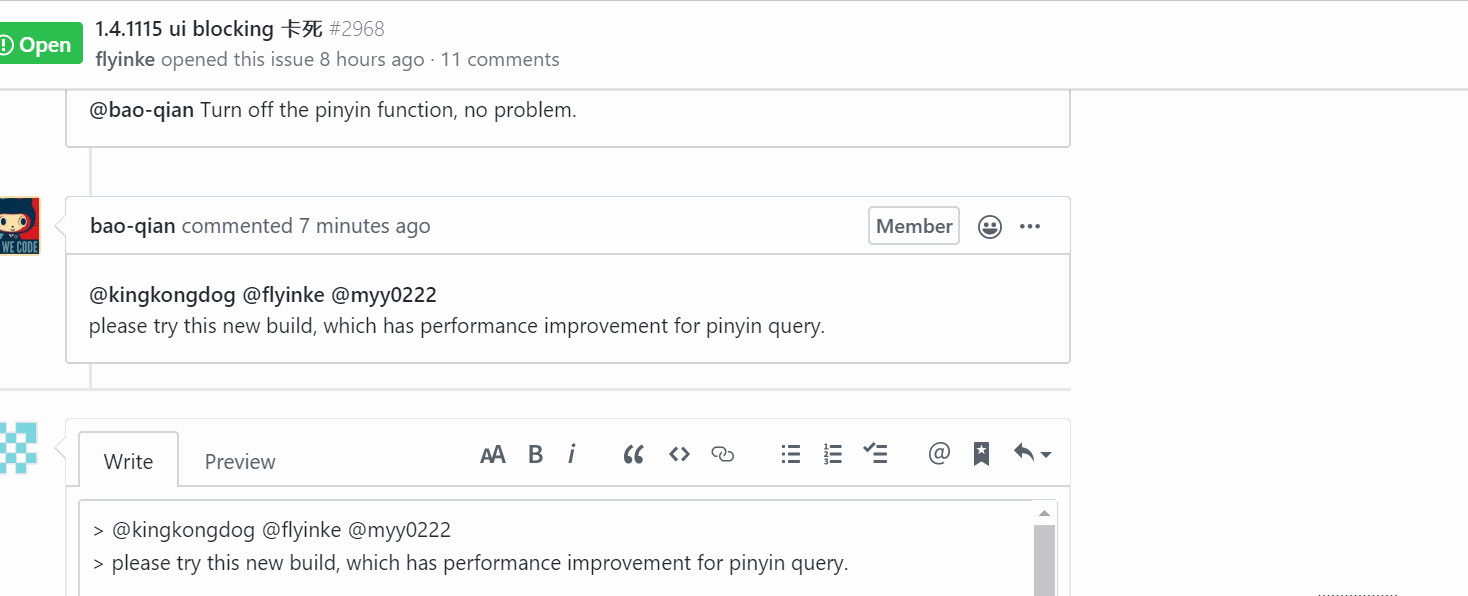1468x596 pixels.
Task: Reference an issue with the bookmark icon
Action: (982, 454)
